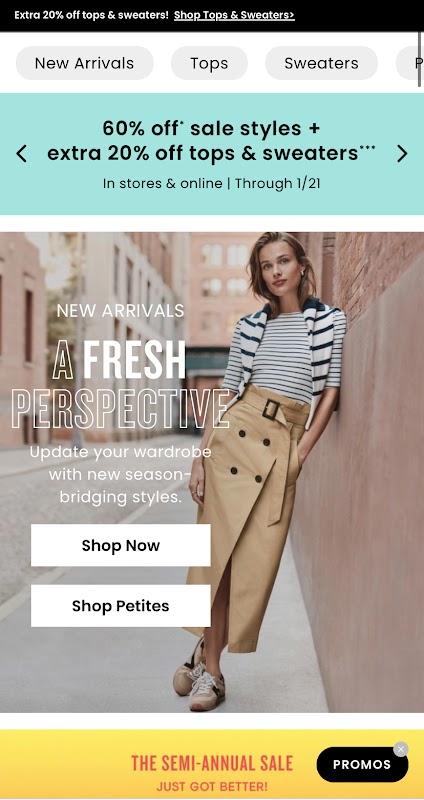Open the 60% off sale styles banner
424x800 pixels.
tap(211, 140)
